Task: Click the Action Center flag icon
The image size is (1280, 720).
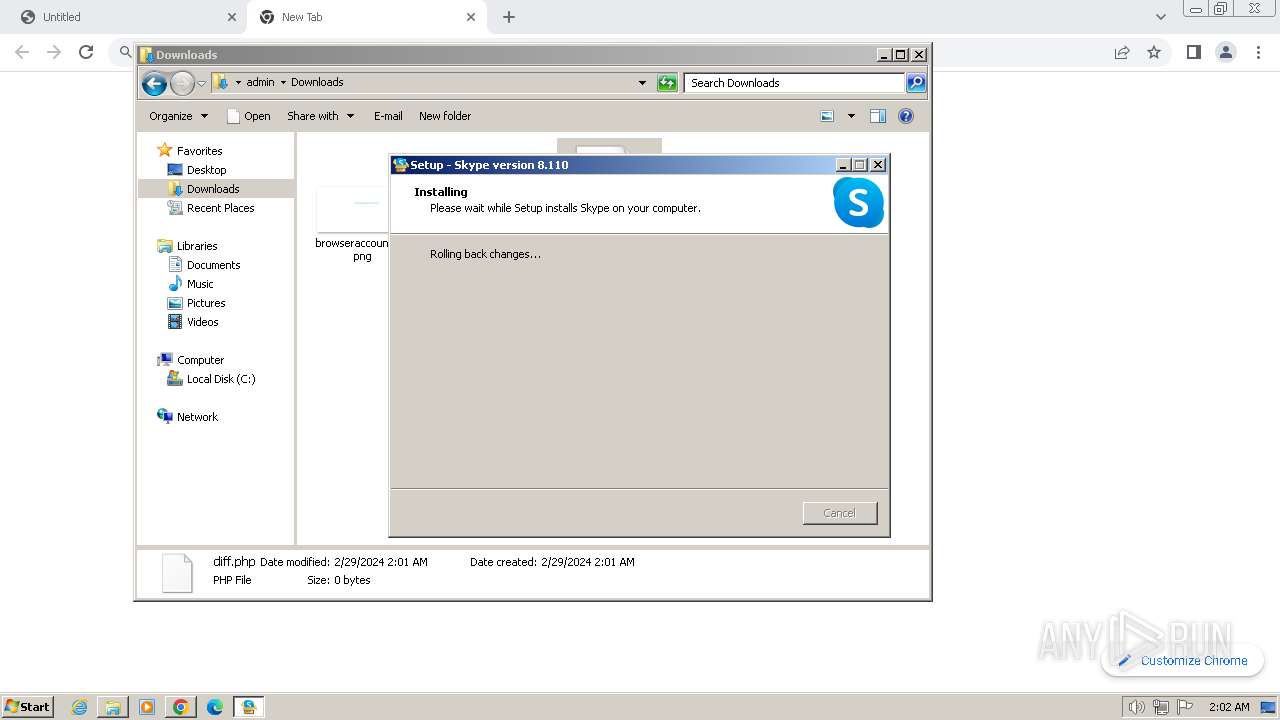Action: pyautogui.click(x=1184, y=707)
